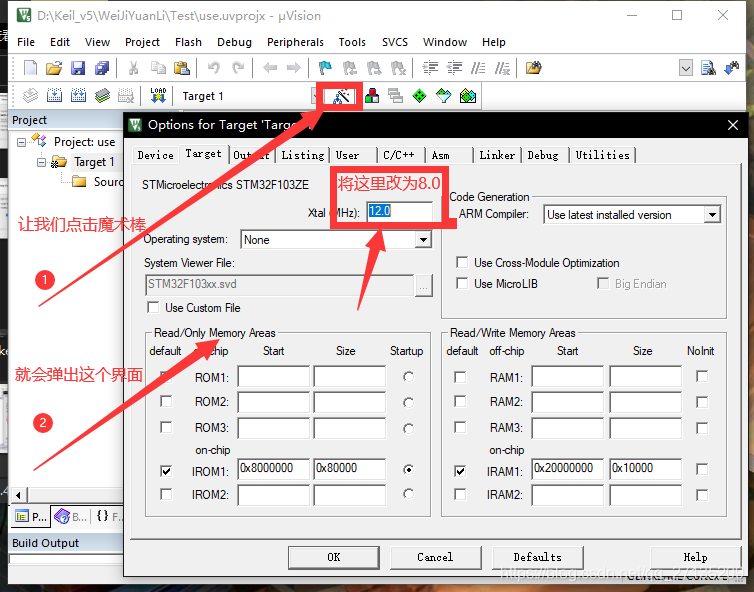Click the Defaults button
Image resolution: width=754 pixels, height=592 pixels.
tap(538, 557)
